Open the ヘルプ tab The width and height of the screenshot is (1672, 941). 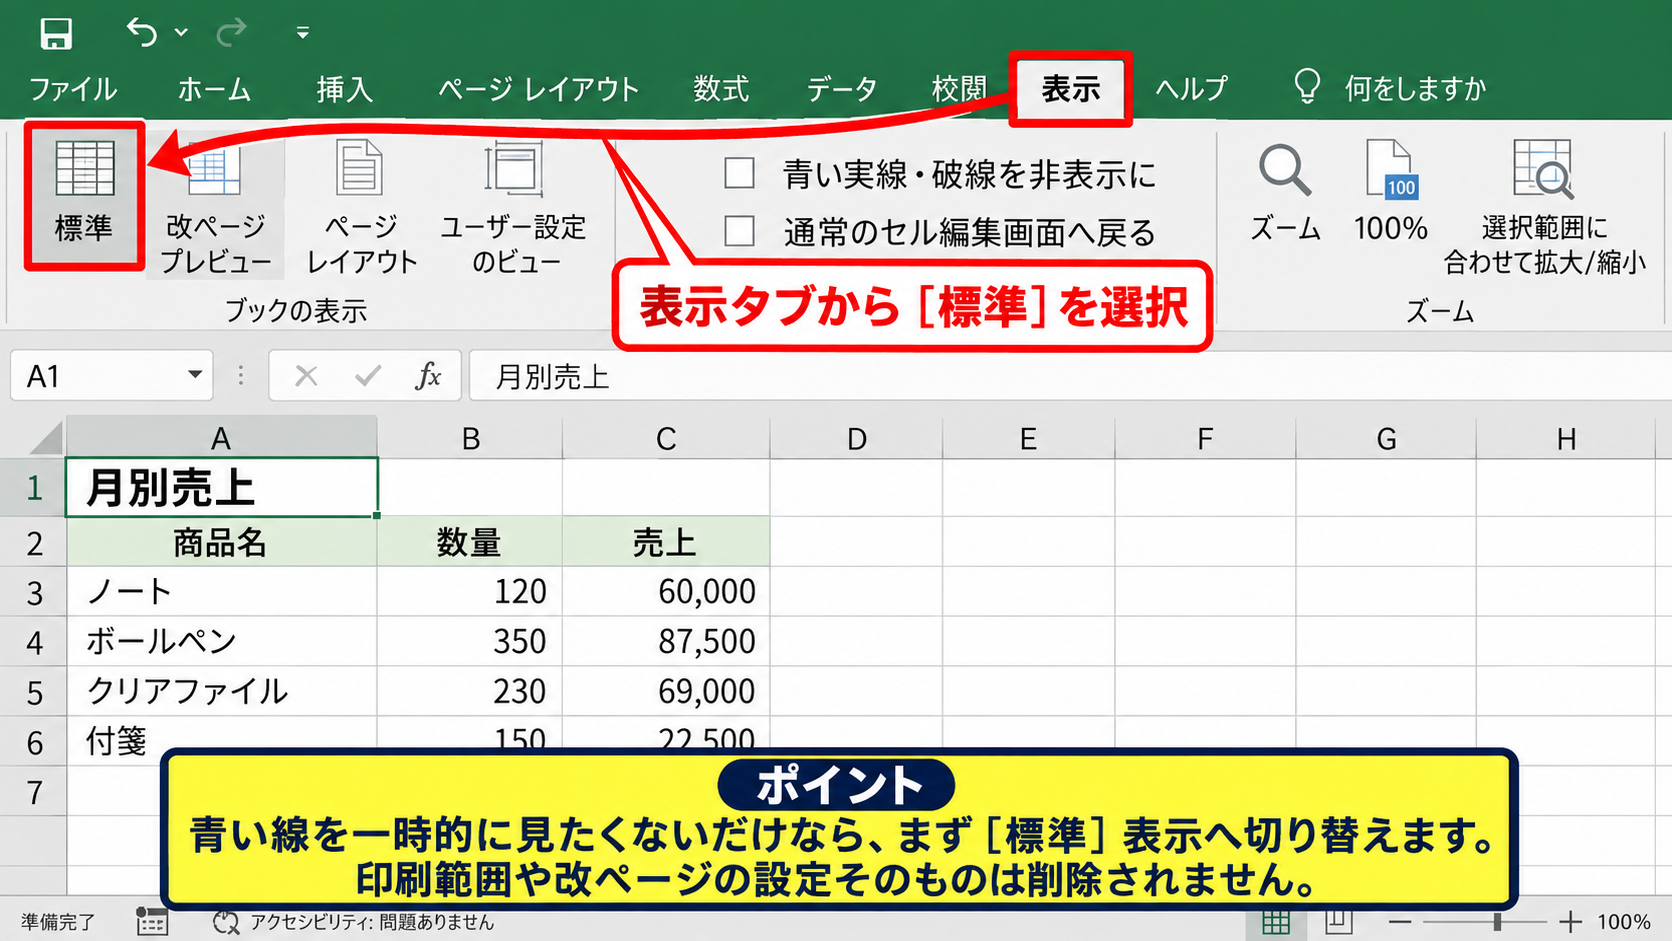(1191, 89)
